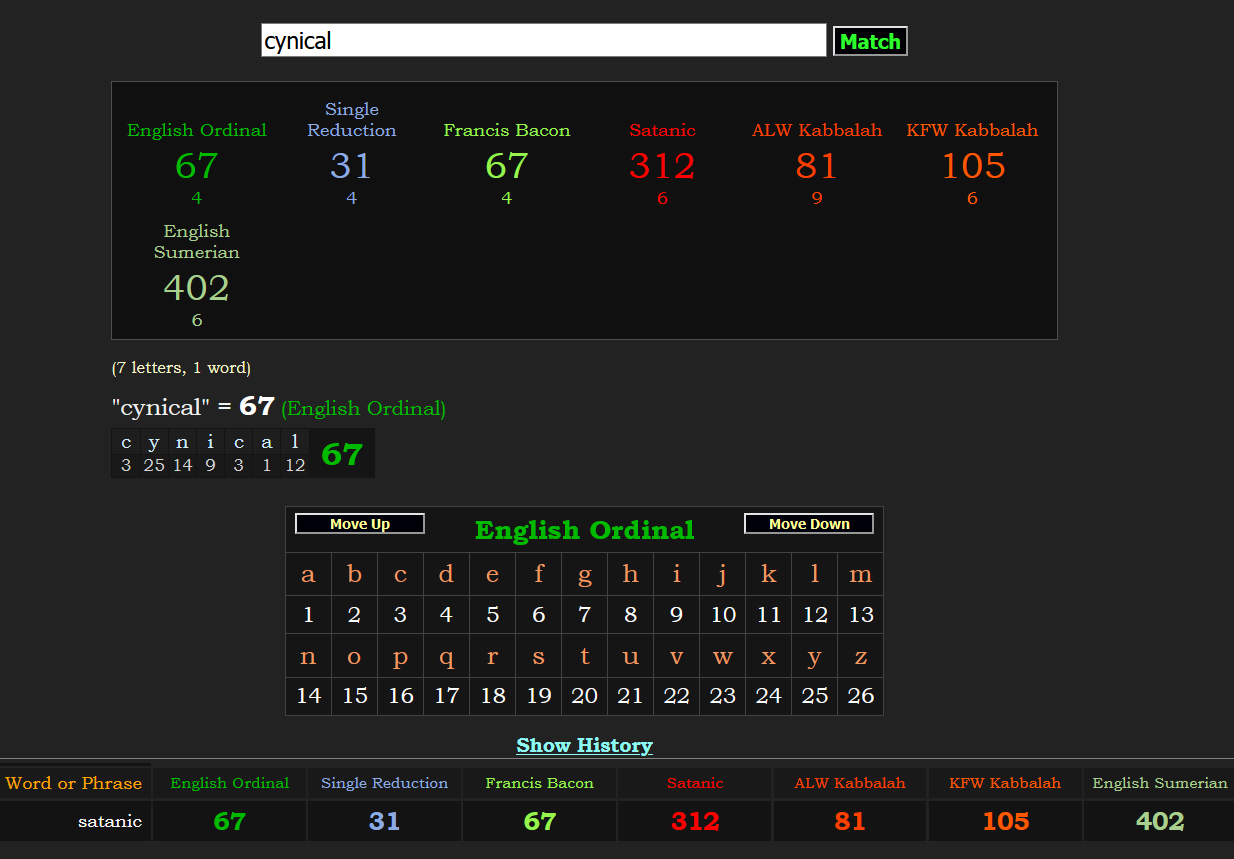Click the green Match button

tap(870, 41)
